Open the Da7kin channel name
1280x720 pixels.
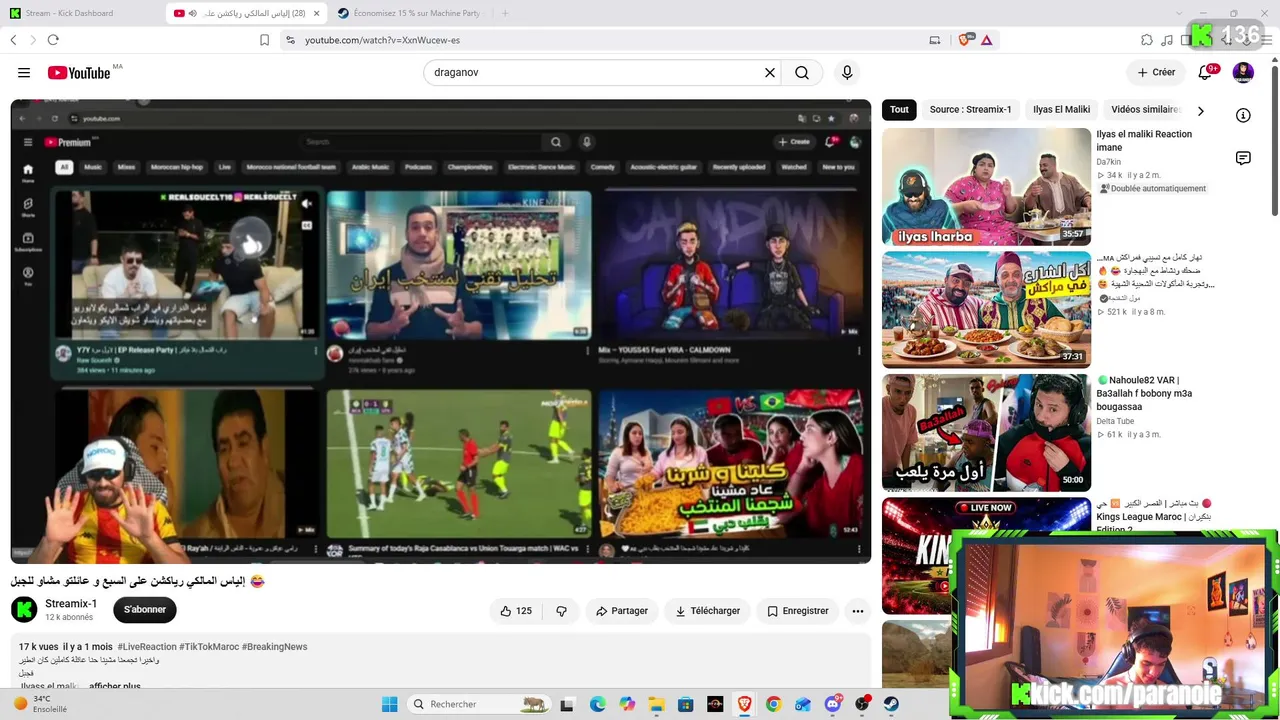point(1108,162)
